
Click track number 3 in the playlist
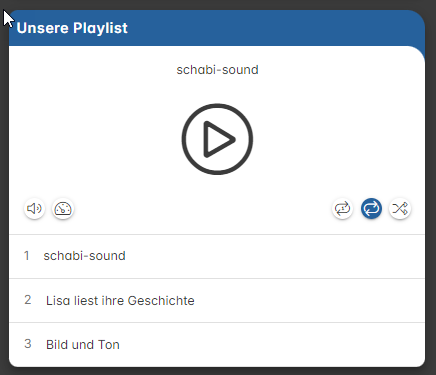pos(28,344)
